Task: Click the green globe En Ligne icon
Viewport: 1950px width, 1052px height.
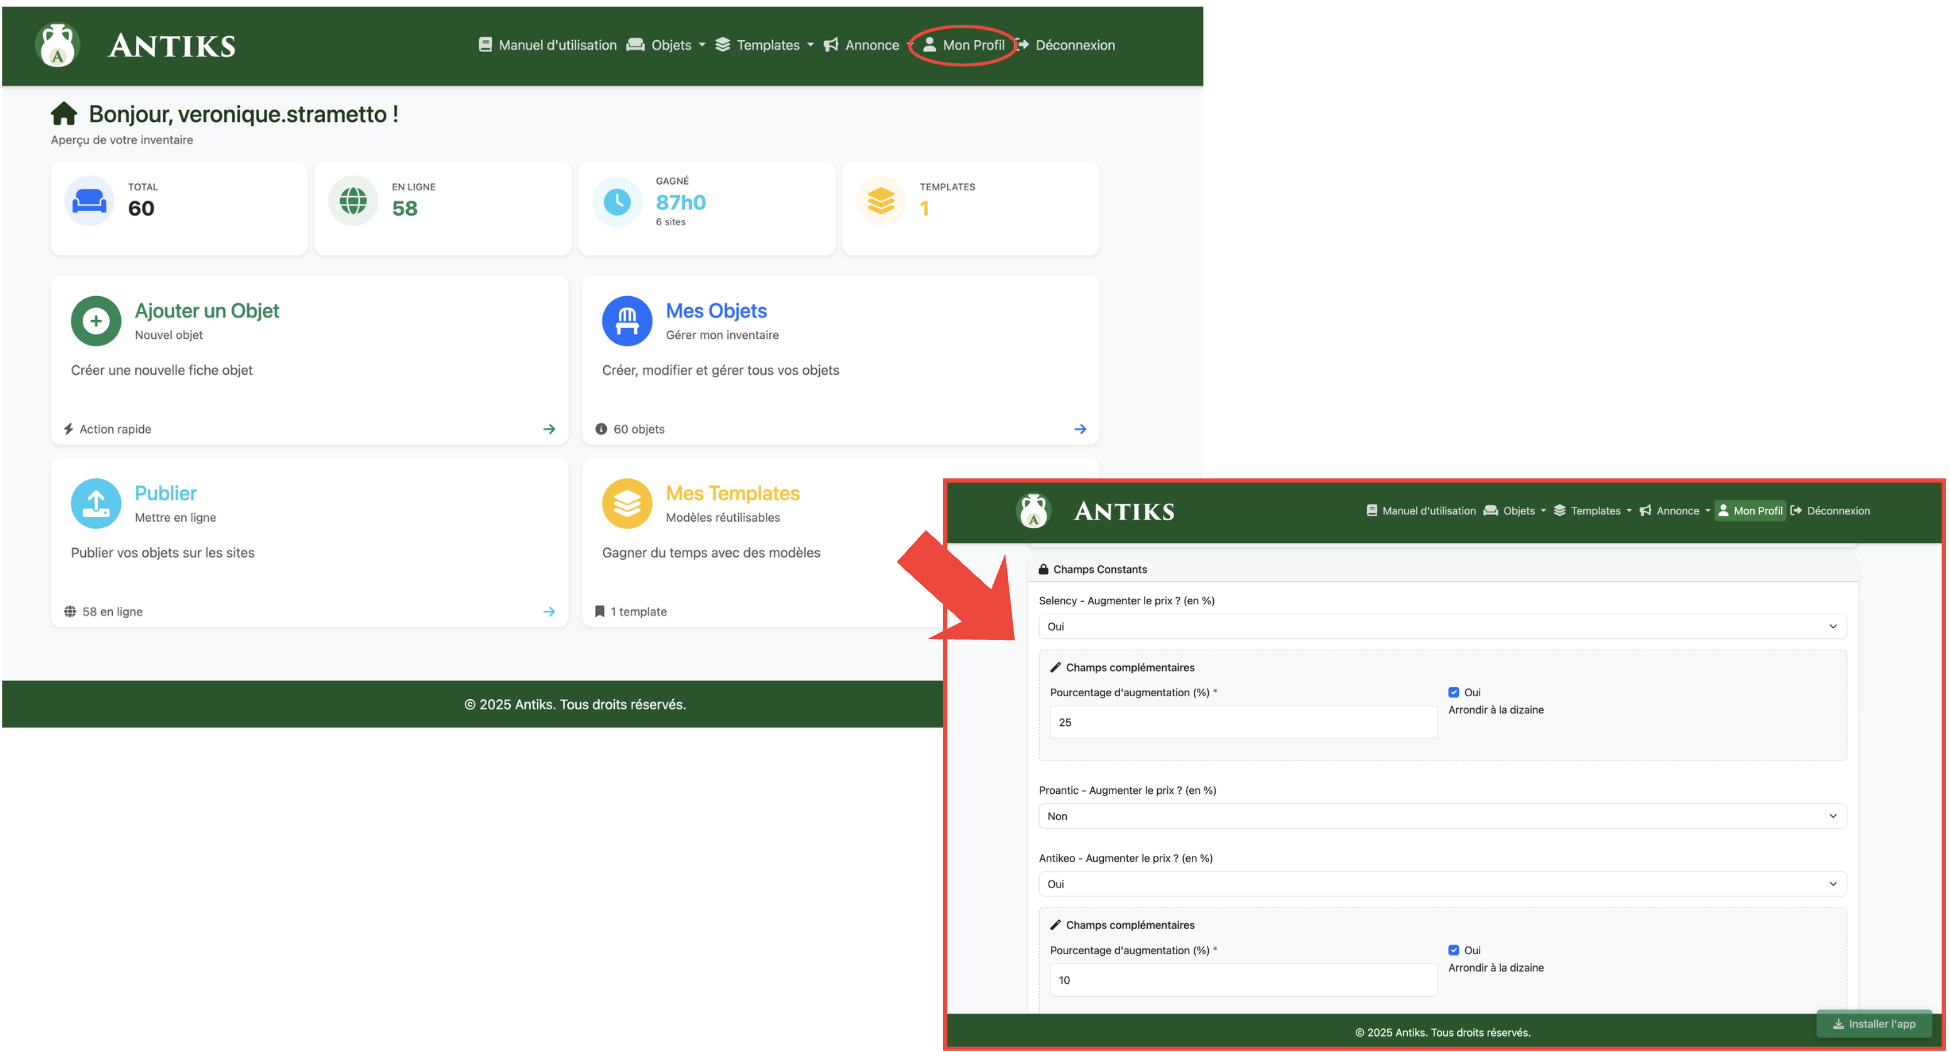Action: 353,201
